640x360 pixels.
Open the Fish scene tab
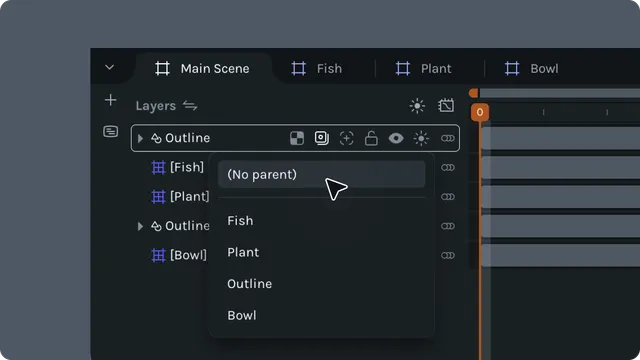point(317,69)
